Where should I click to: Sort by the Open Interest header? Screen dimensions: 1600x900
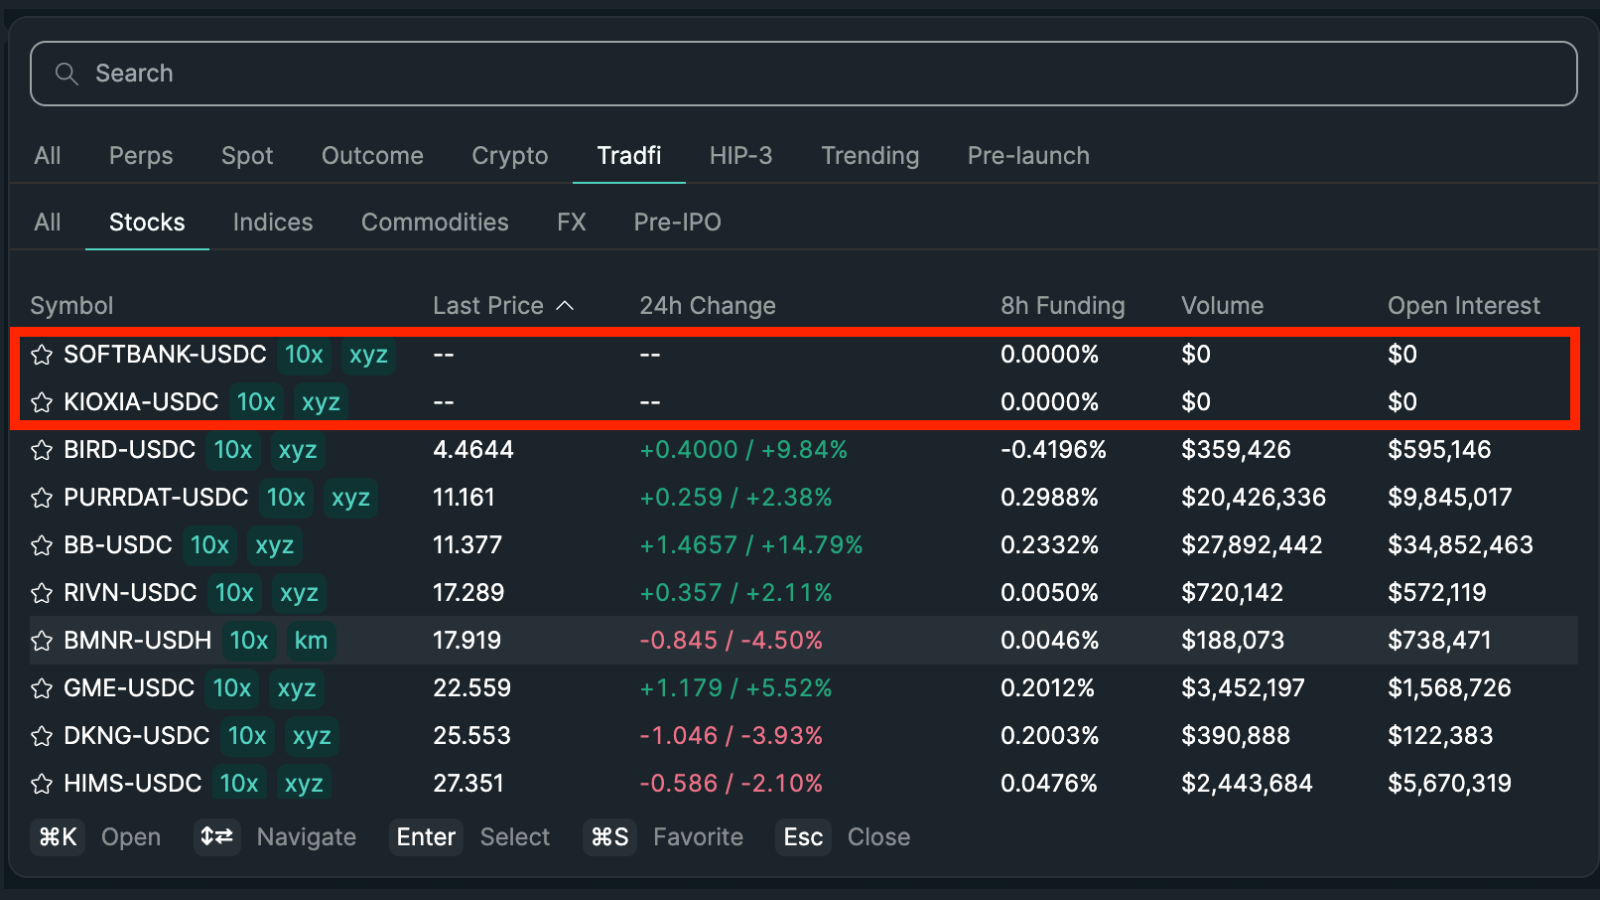pyautogui.click(x=1464, y=306)
